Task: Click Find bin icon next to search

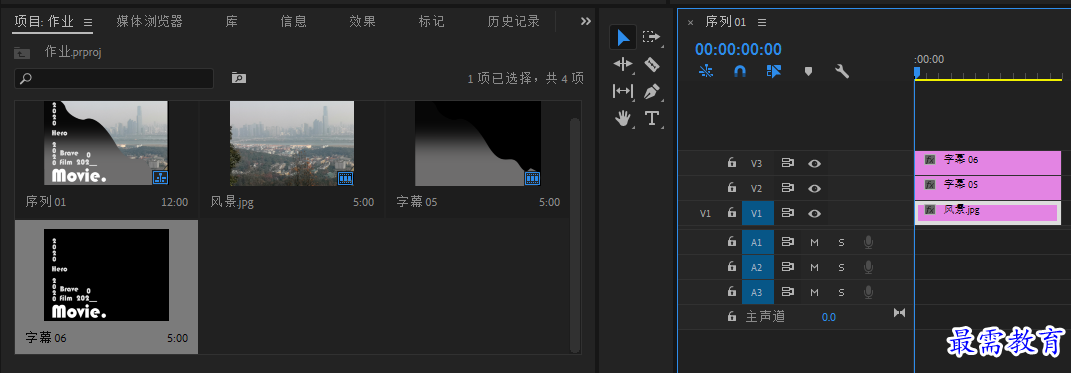Action: coord(238,78)
